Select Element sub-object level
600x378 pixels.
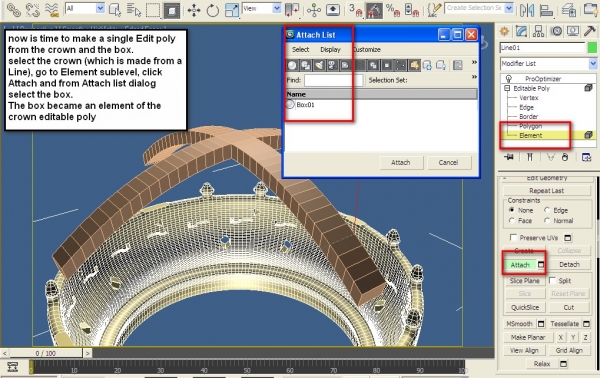(x=530, y=135)
